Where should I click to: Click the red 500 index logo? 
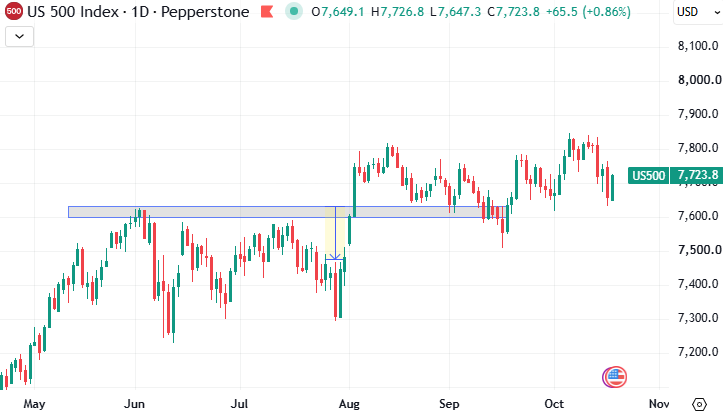(14, 11)
